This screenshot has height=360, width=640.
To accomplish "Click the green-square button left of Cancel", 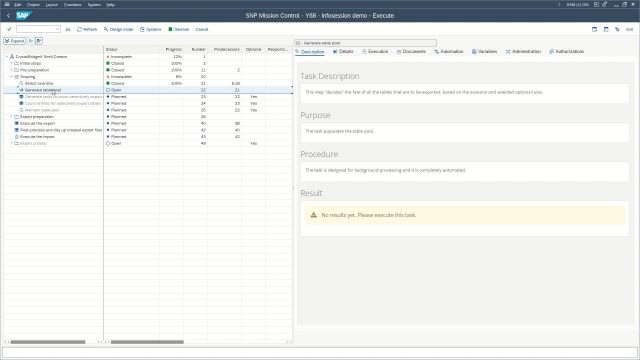I will pos(178,29).
